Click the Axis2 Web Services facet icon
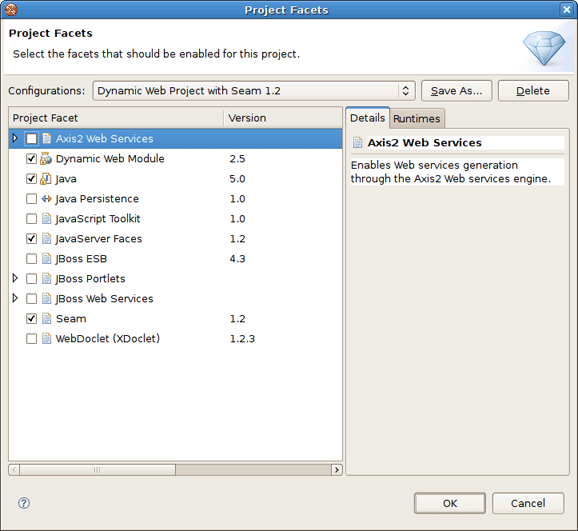The image size is (578, 531). tap(46, 139)
